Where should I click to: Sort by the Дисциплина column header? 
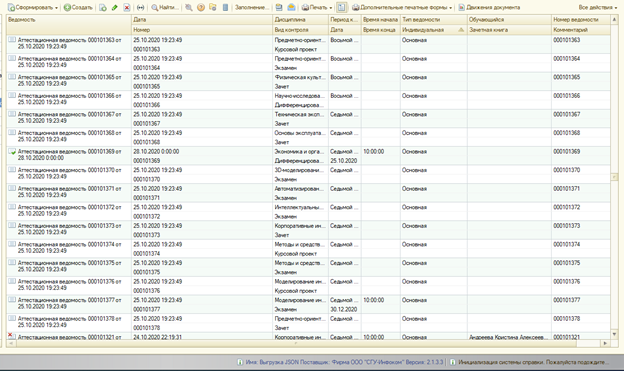pos(300,20)
